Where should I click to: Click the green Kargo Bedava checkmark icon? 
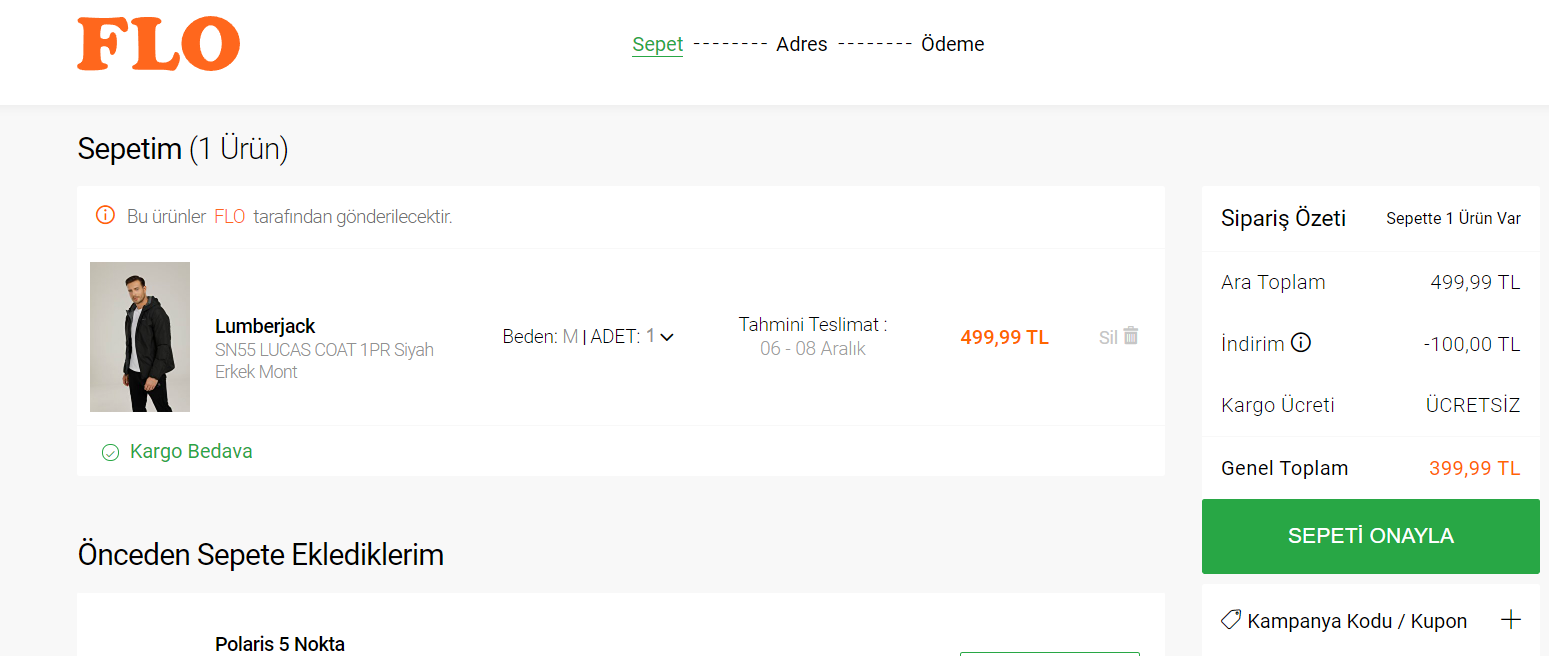pyautogui.click(x=111, y=452)
